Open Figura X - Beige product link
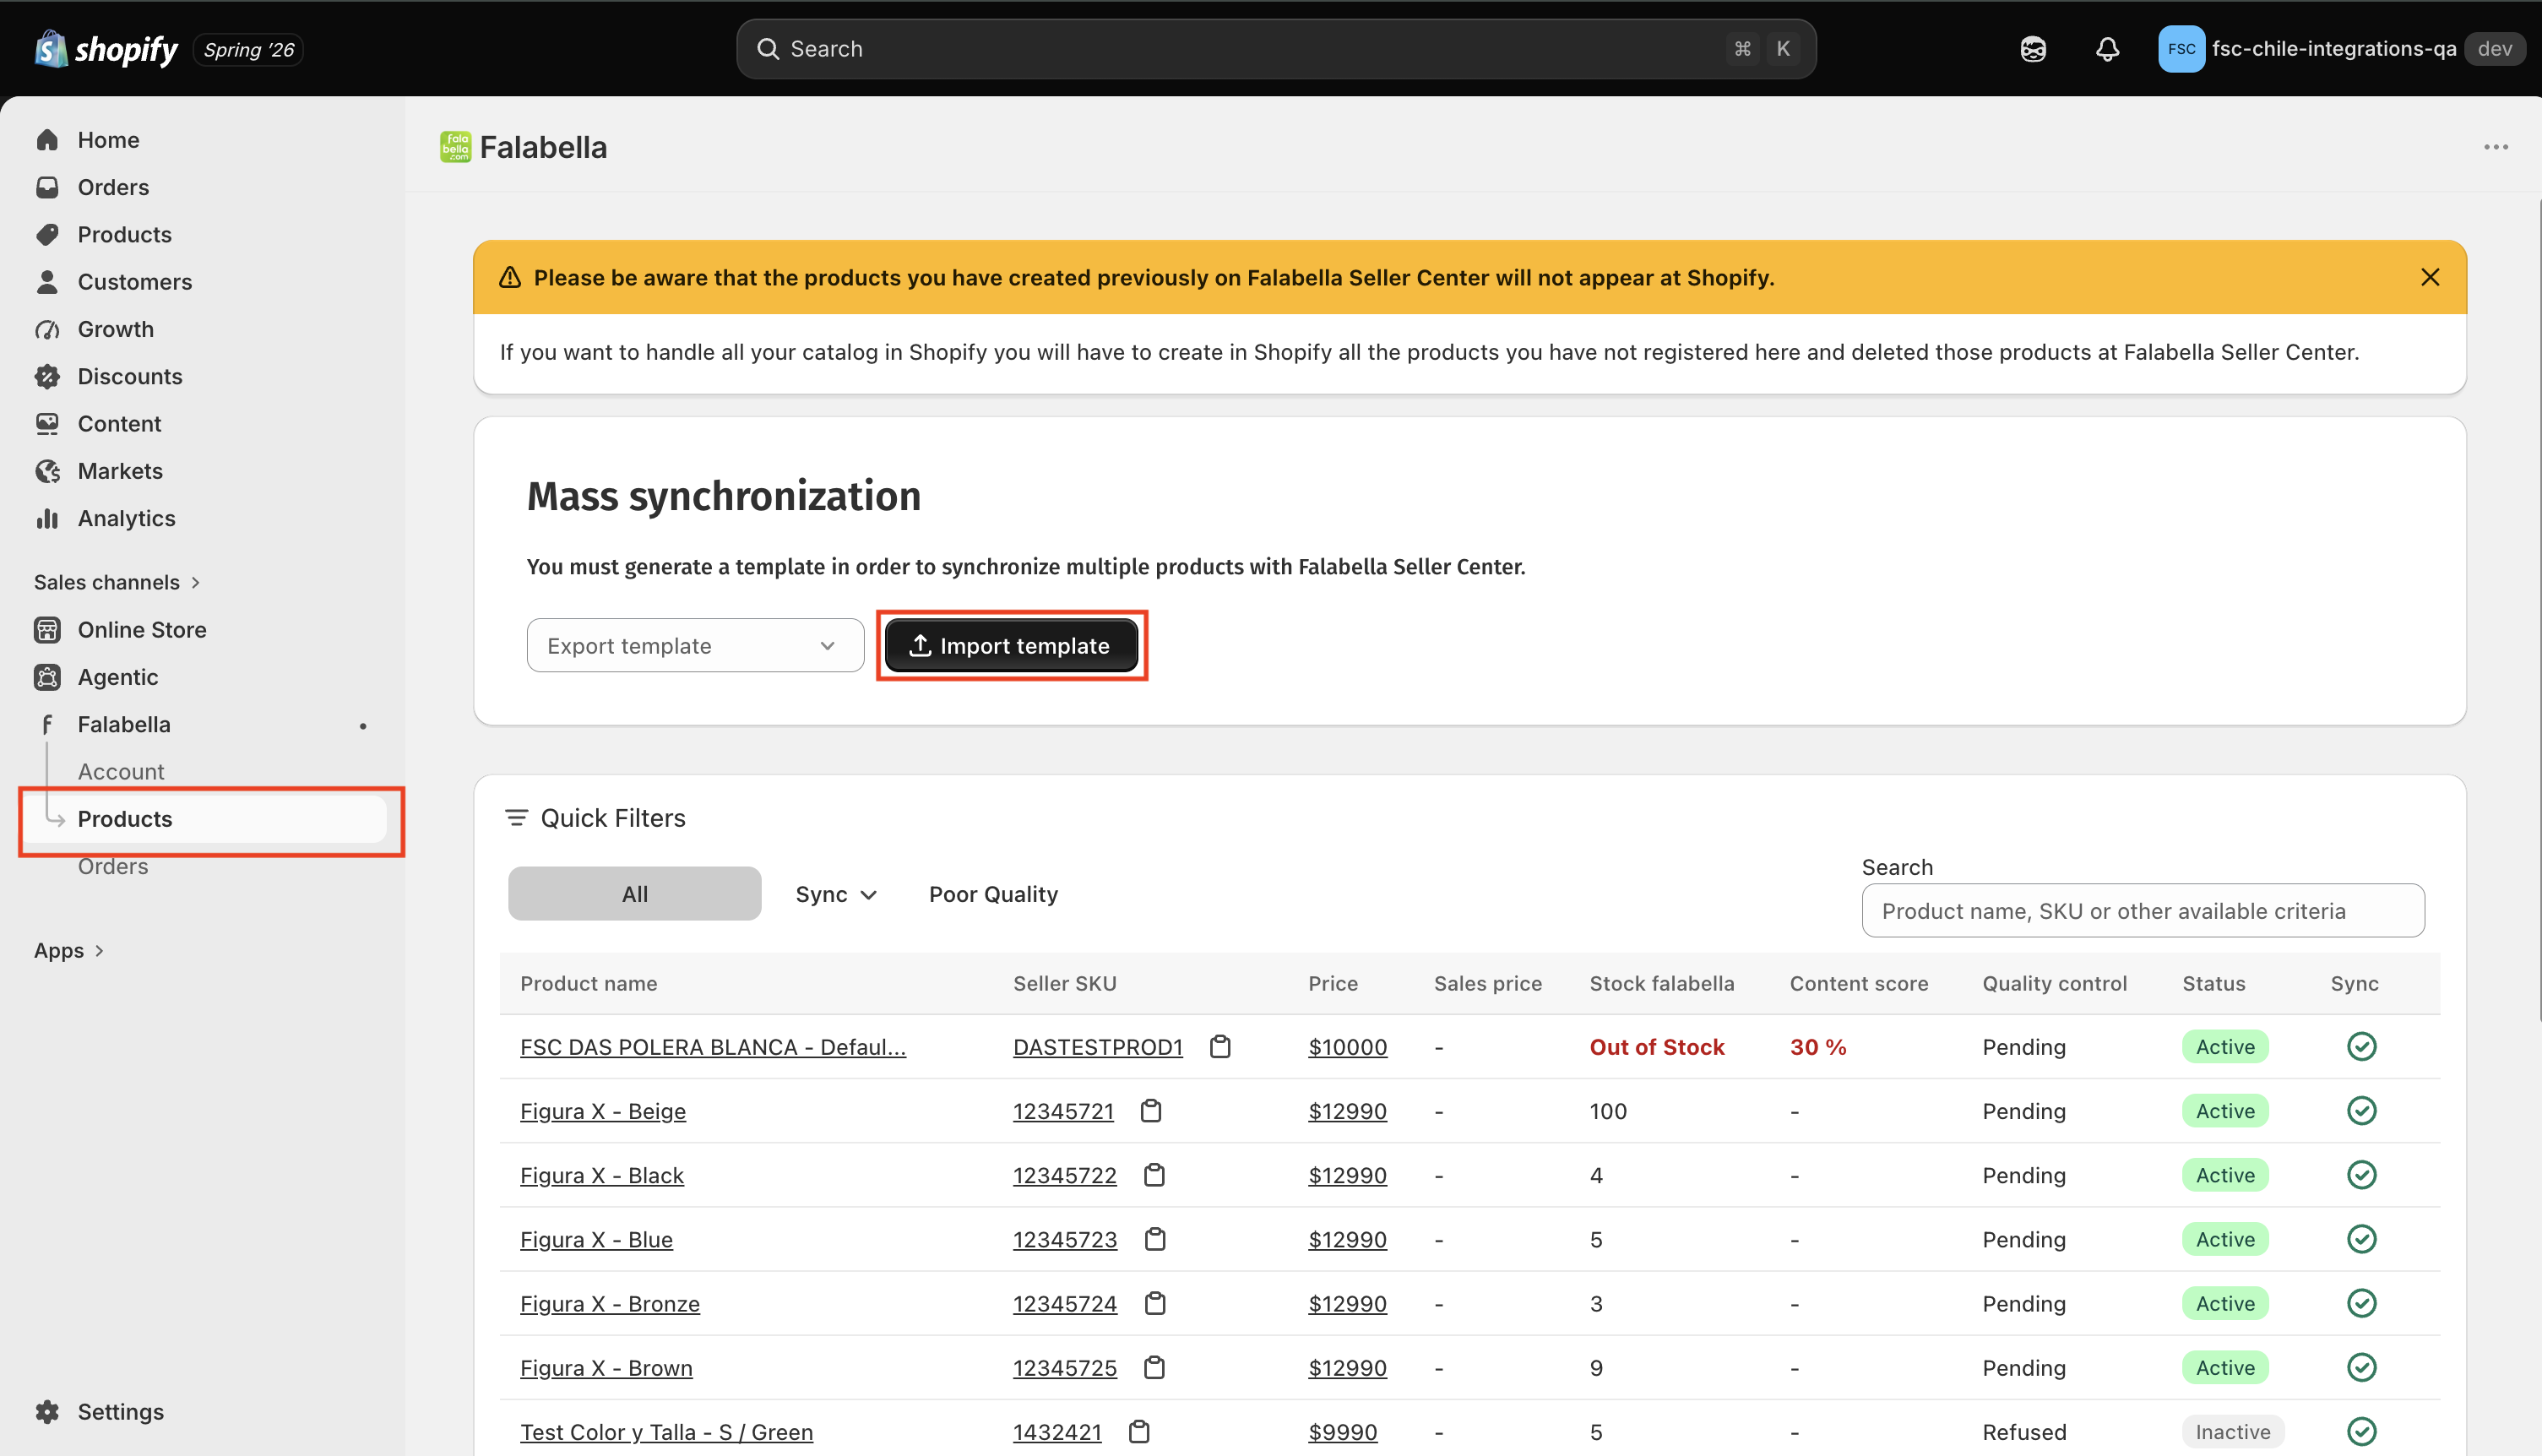 [x=603, y=1111]
